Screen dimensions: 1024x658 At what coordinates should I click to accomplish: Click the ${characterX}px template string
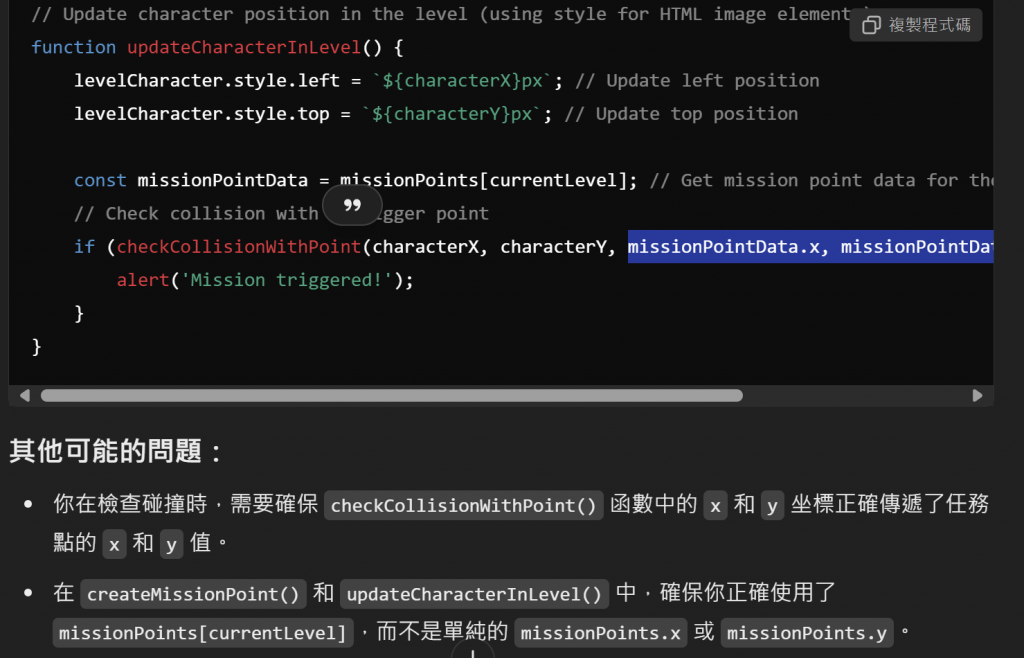[x=462, y=80]
